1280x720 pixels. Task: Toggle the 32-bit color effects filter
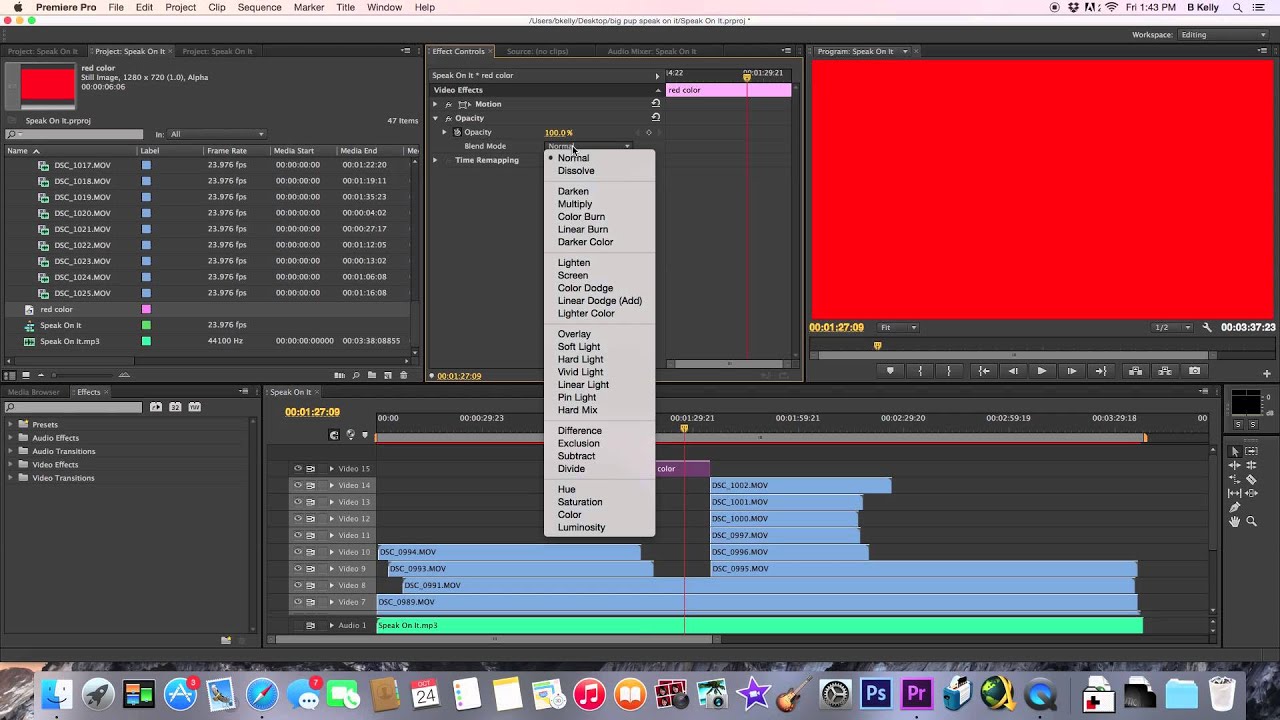click(175, 407)
